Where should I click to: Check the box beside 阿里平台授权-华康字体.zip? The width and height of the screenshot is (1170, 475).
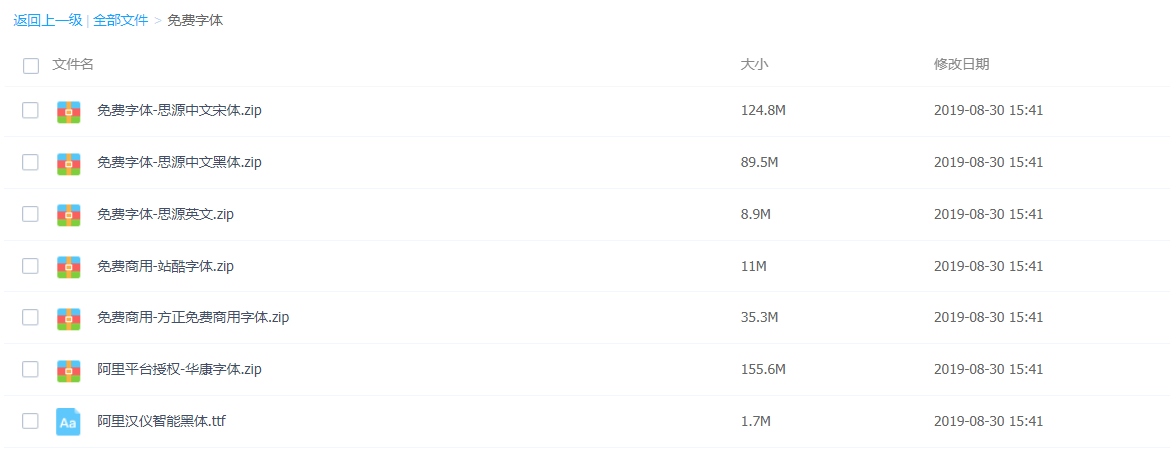(x=30, y=369)
